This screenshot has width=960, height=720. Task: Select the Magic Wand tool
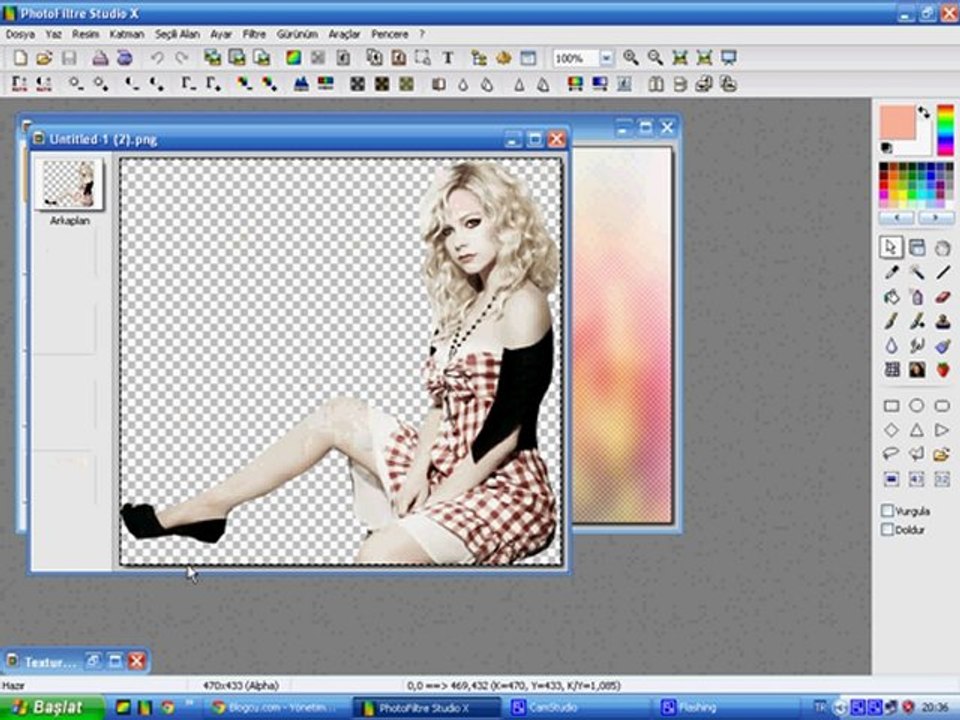pyautogui.click(x=917, y=272)
